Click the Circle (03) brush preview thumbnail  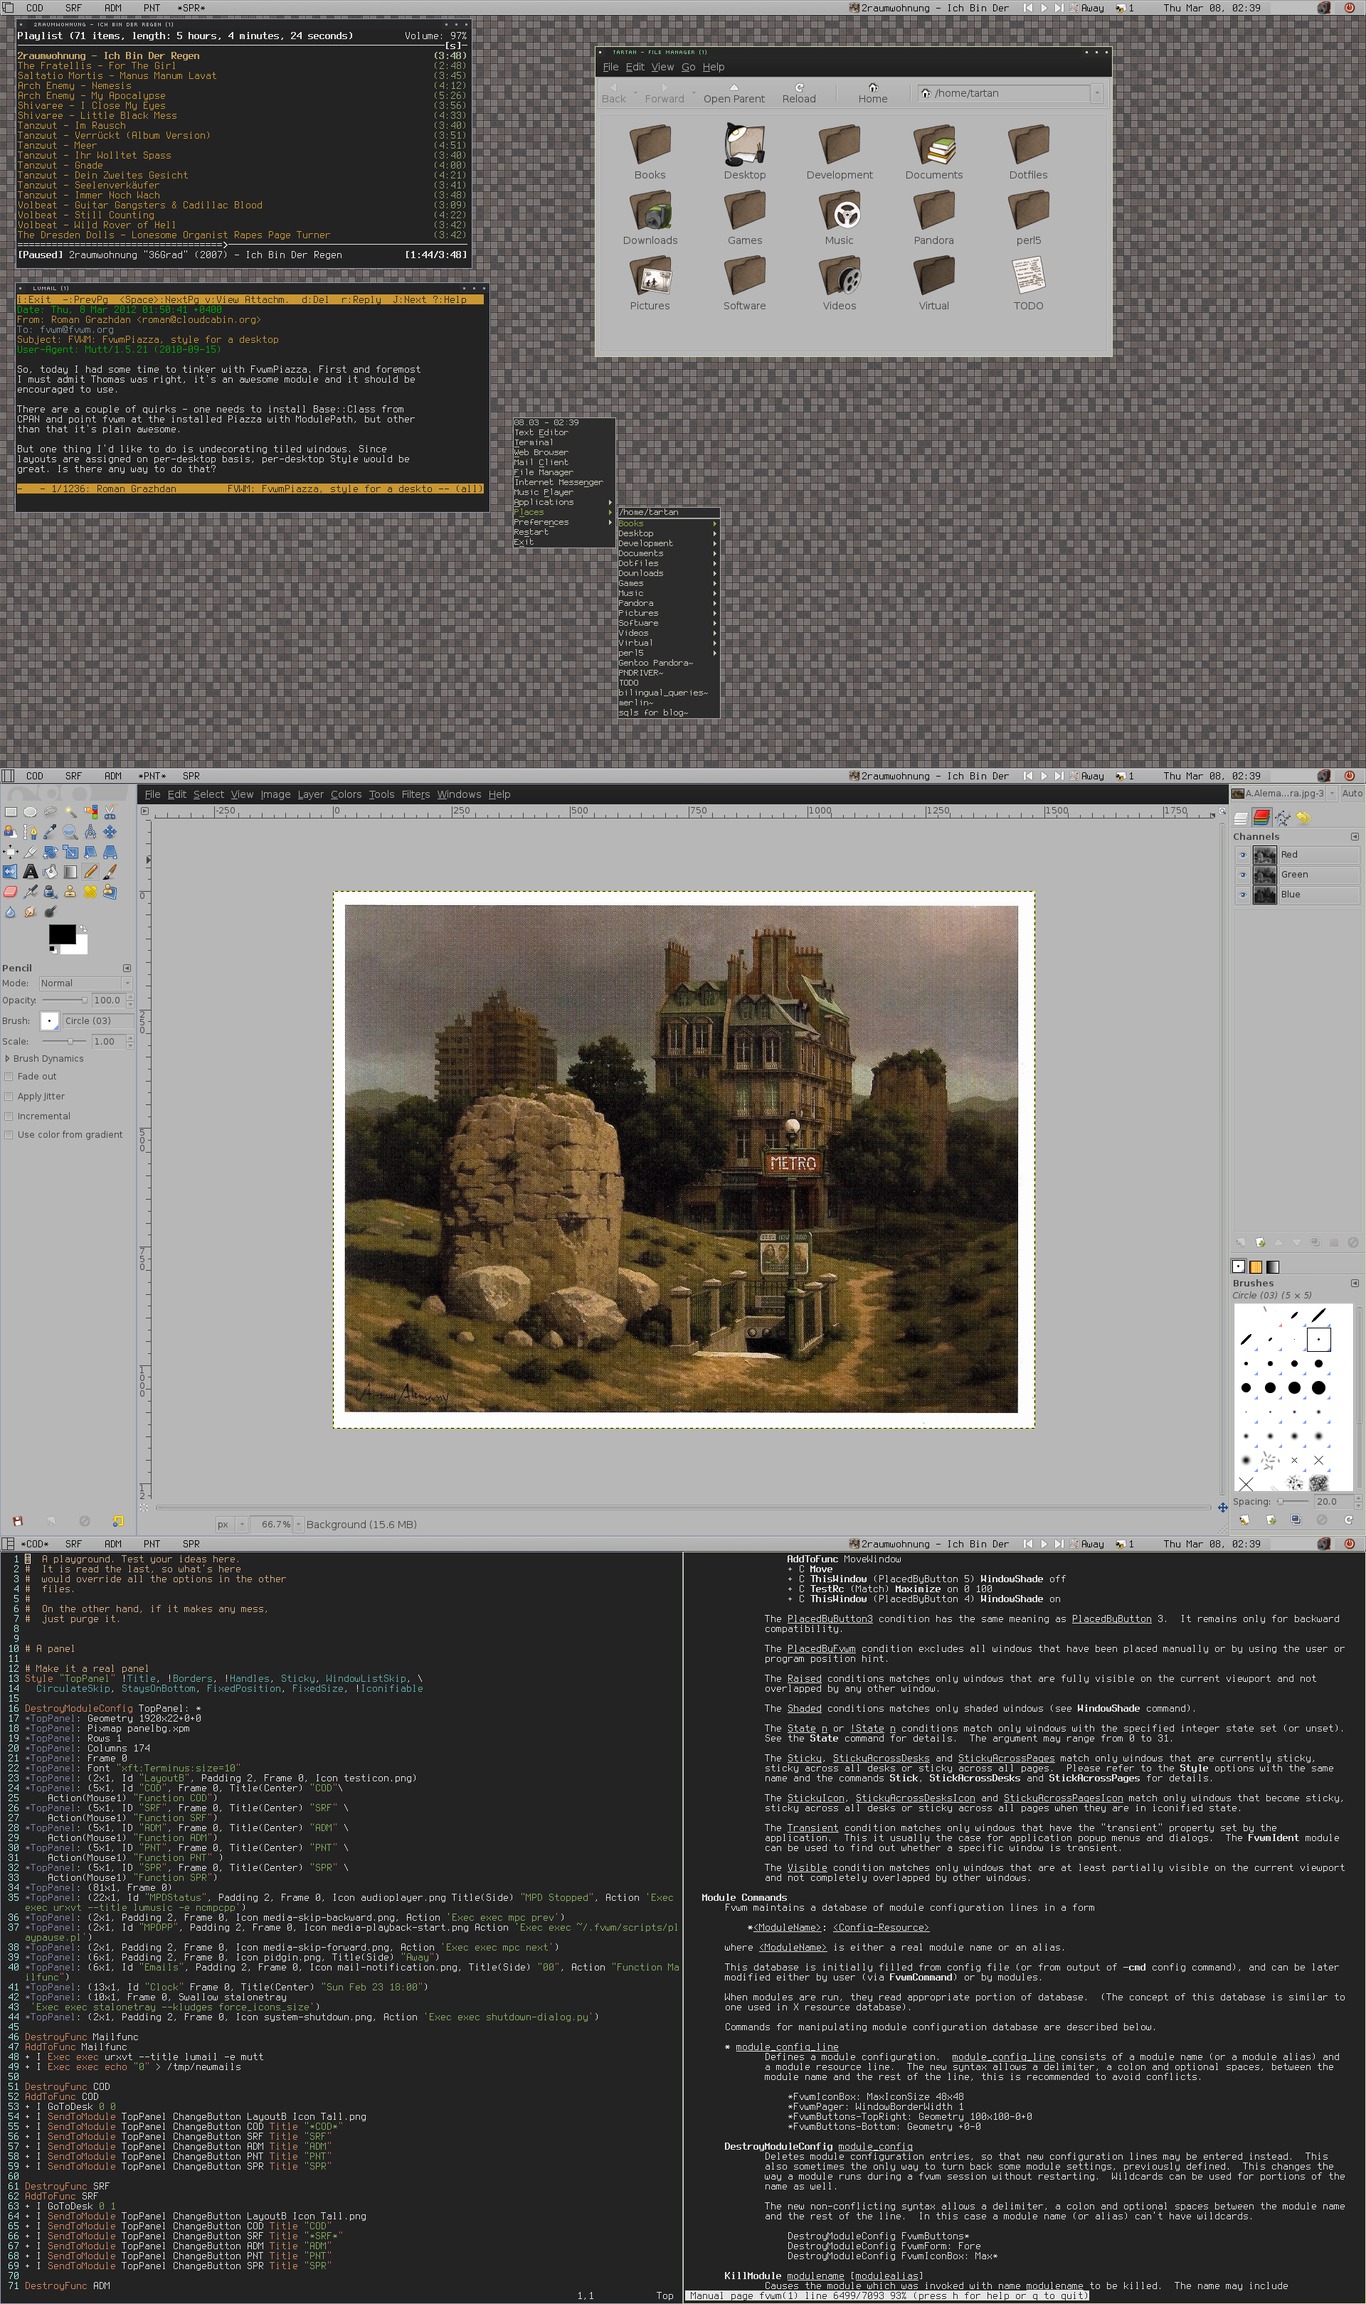click(x=50, y=1021)
